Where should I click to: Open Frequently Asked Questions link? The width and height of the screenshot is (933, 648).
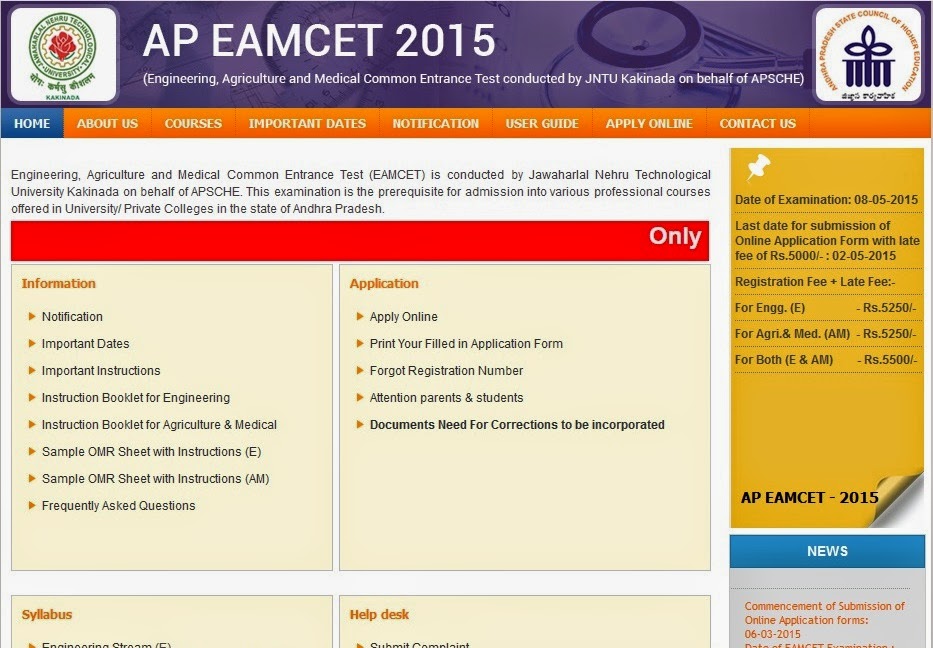pos(118,506)
